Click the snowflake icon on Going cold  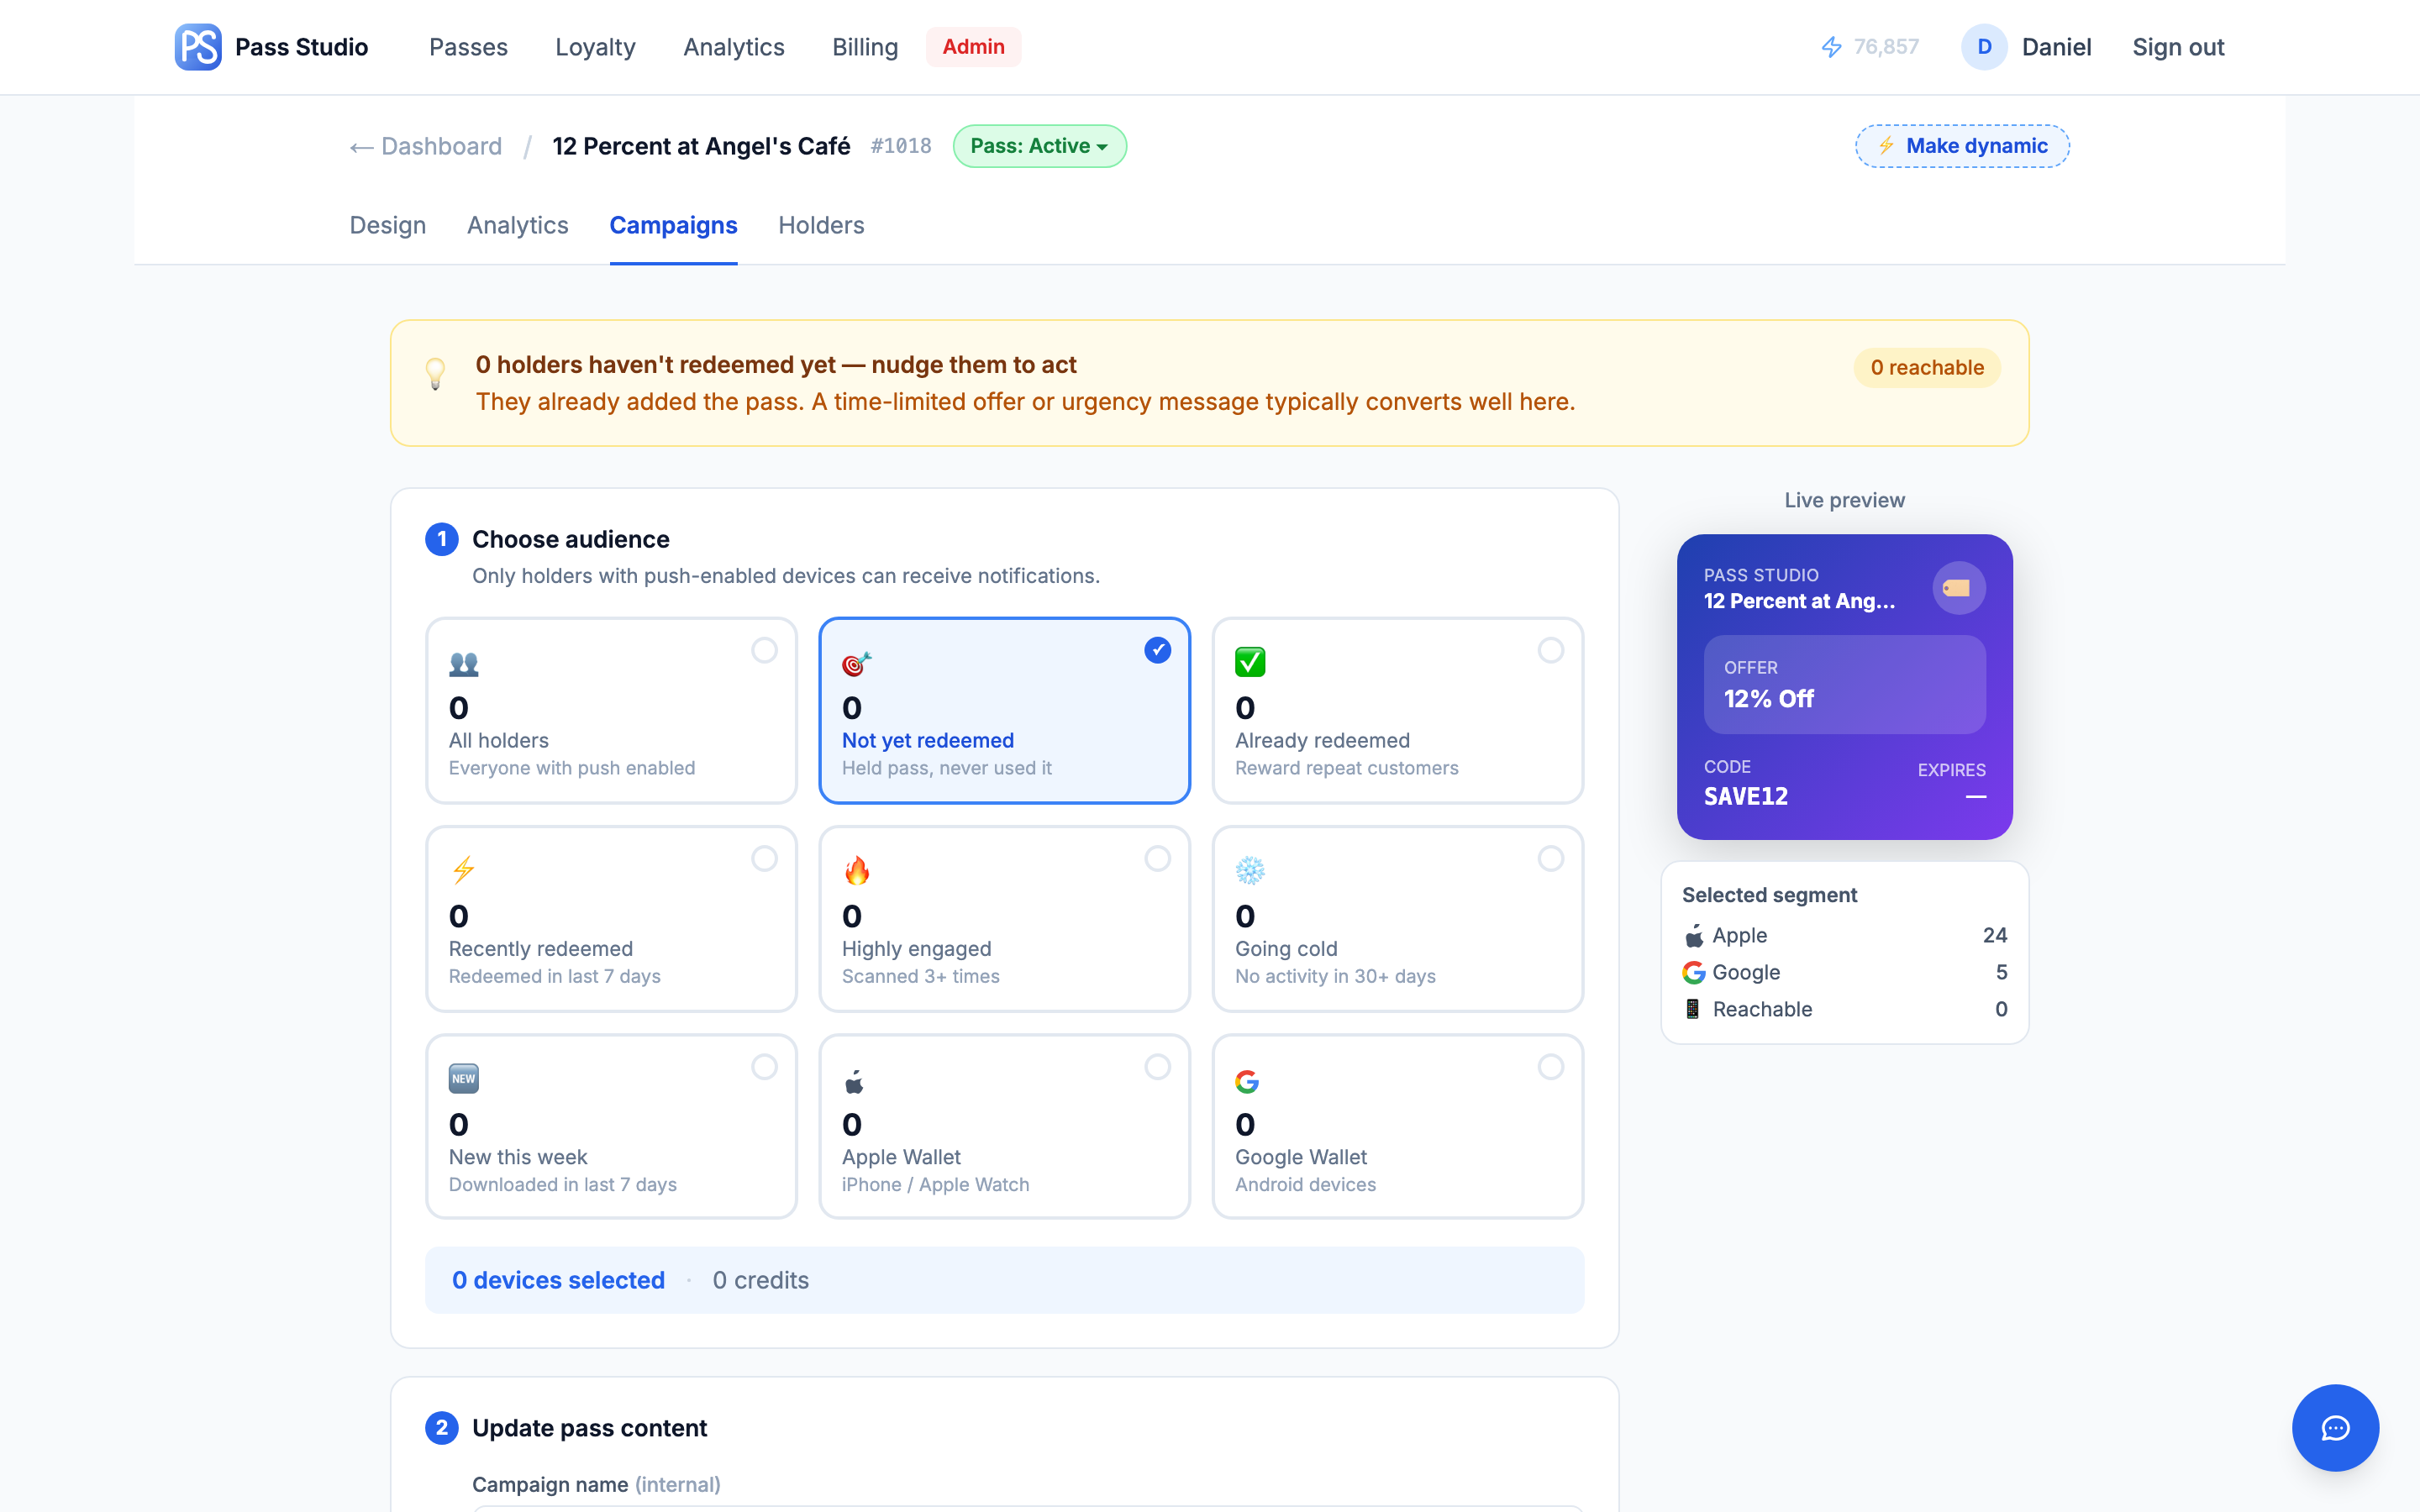[1250, 870]
